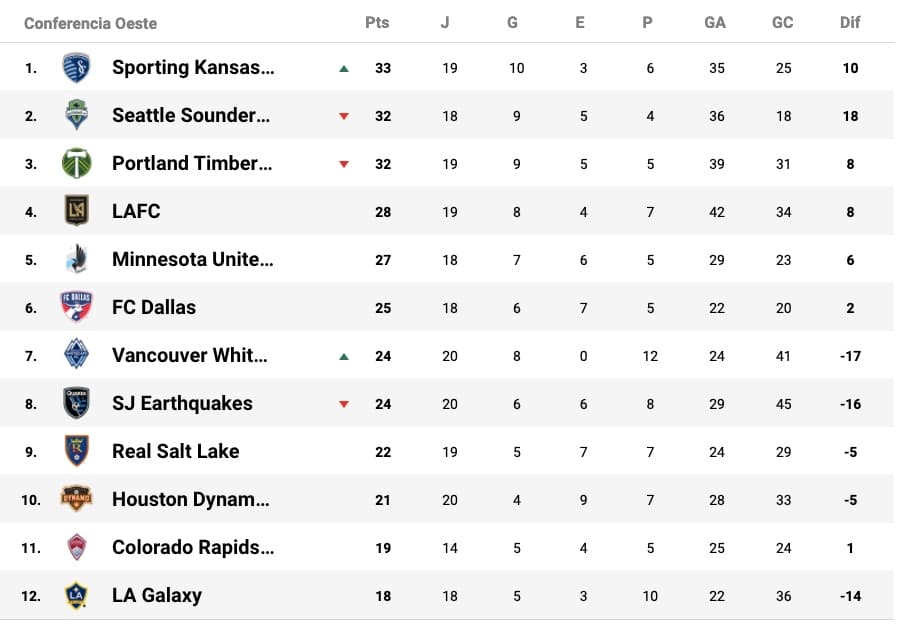Click red down arrow beside Seattle Sounders
This screenshot has height=624, width=900.
pos(344,116)
